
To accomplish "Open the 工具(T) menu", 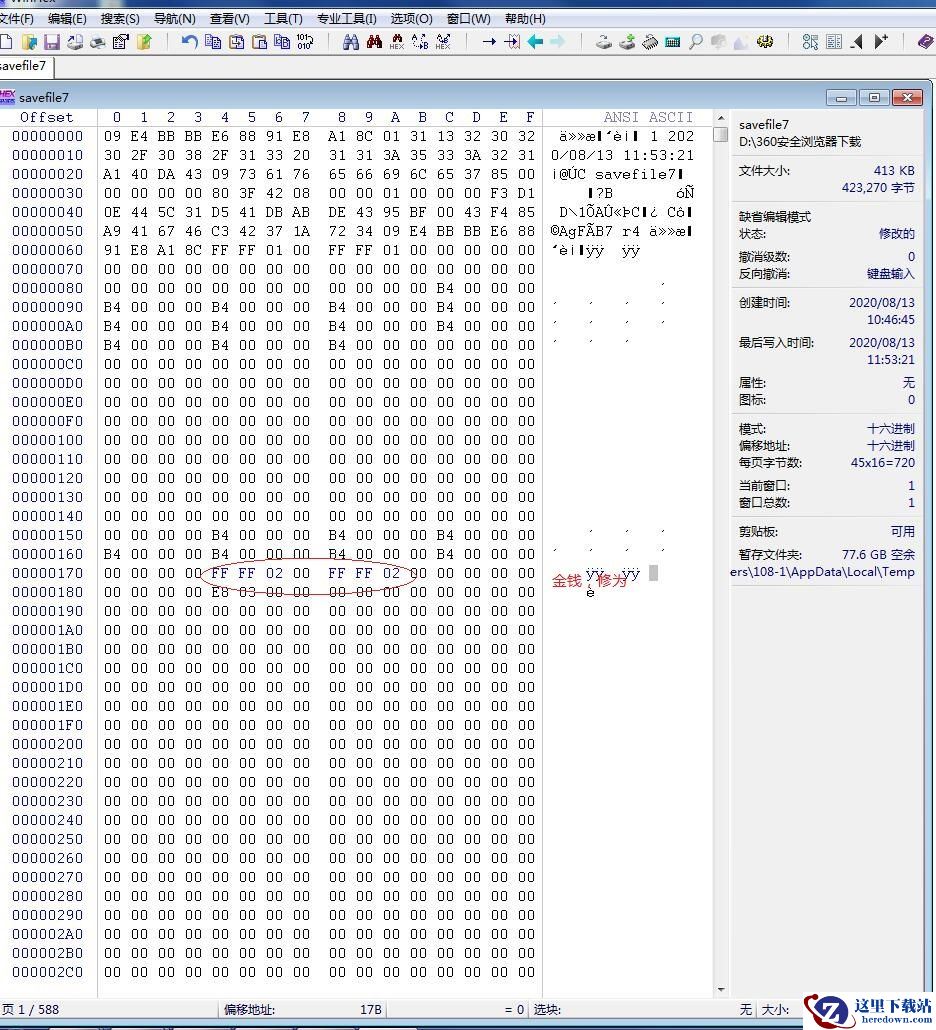I will click(x=283, y=18).
